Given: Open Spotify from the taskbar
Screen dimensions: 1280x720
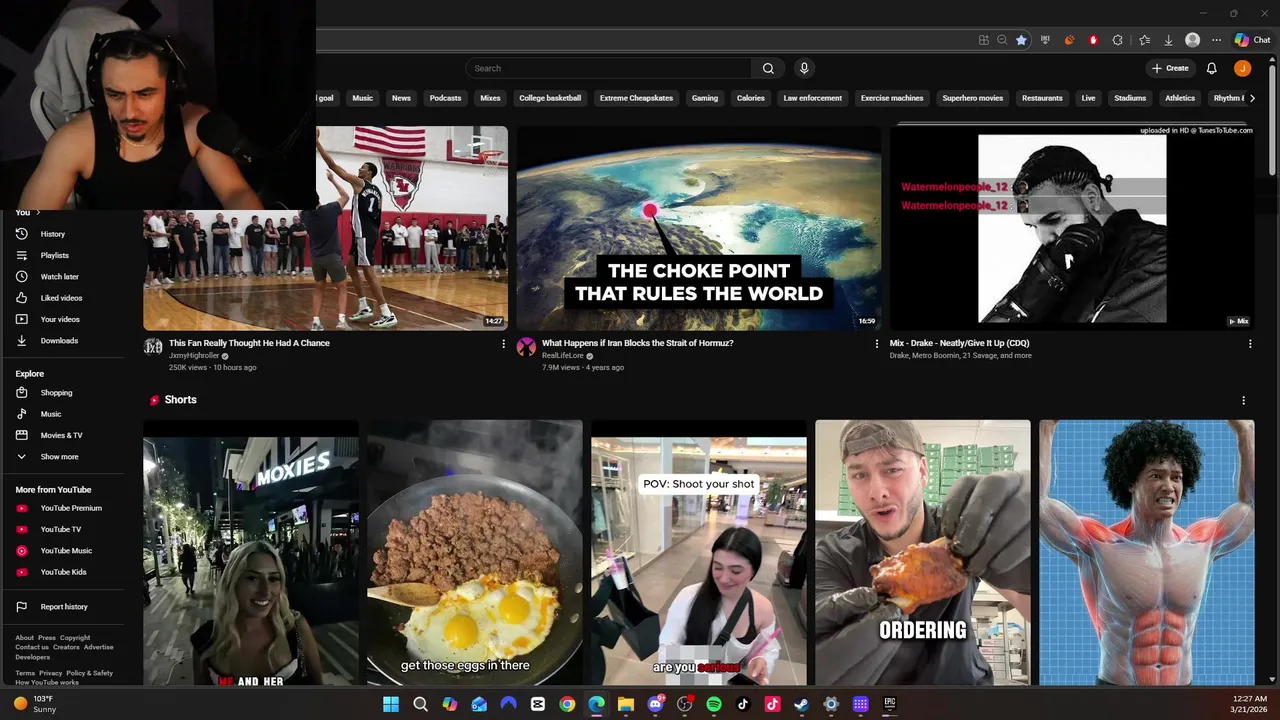Looking at the screenshot, I should pos(714,704).
